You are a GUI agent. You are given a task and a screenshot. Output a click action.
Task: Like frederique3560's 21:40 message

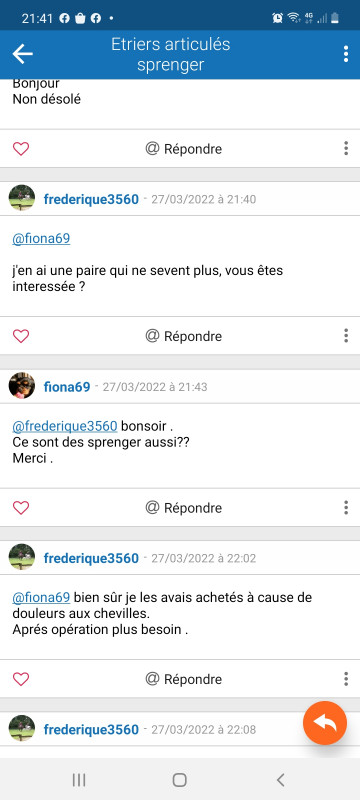(x=21, y=336)
